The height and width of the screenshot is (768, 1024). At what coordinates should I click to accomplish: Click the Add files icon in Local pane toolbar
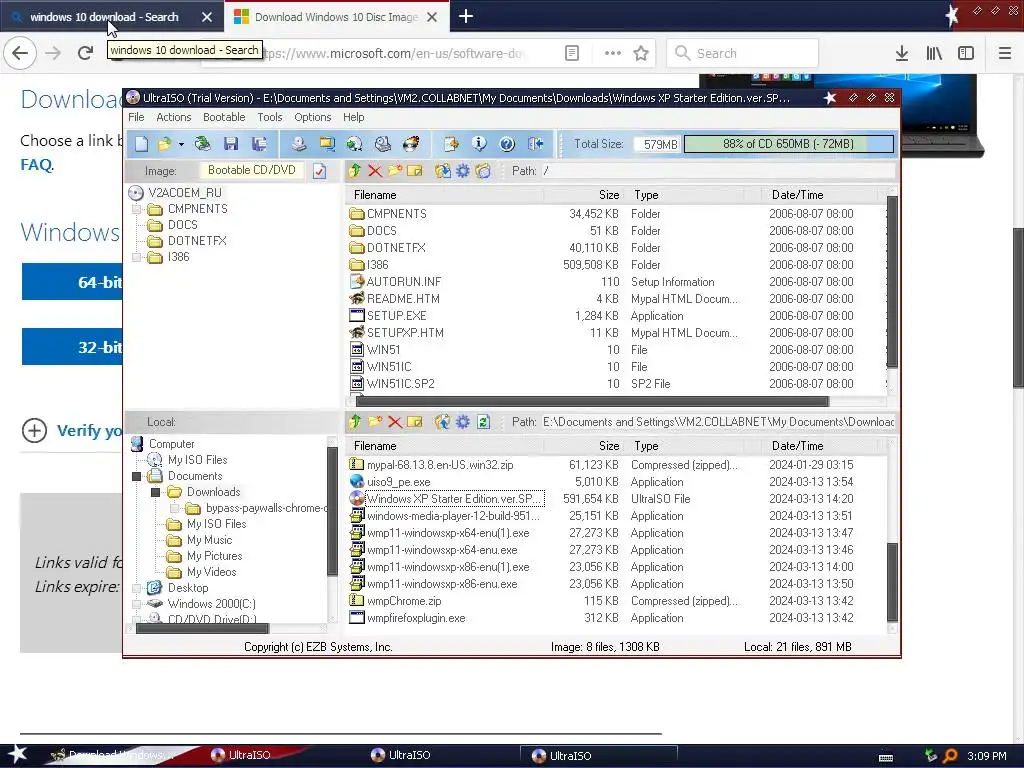[x=442, y=422]
